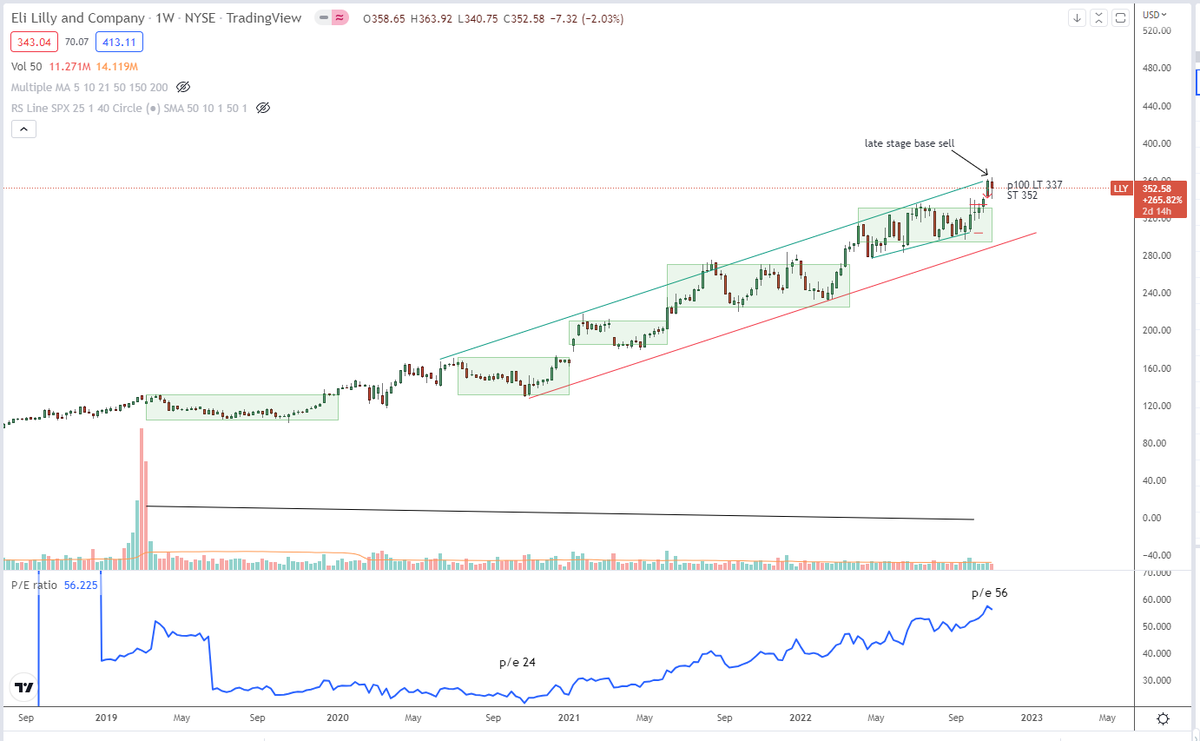1200x741 pixels.
Task: Select the 'p100 LT 337' annotation
Action: [1034, 185]
